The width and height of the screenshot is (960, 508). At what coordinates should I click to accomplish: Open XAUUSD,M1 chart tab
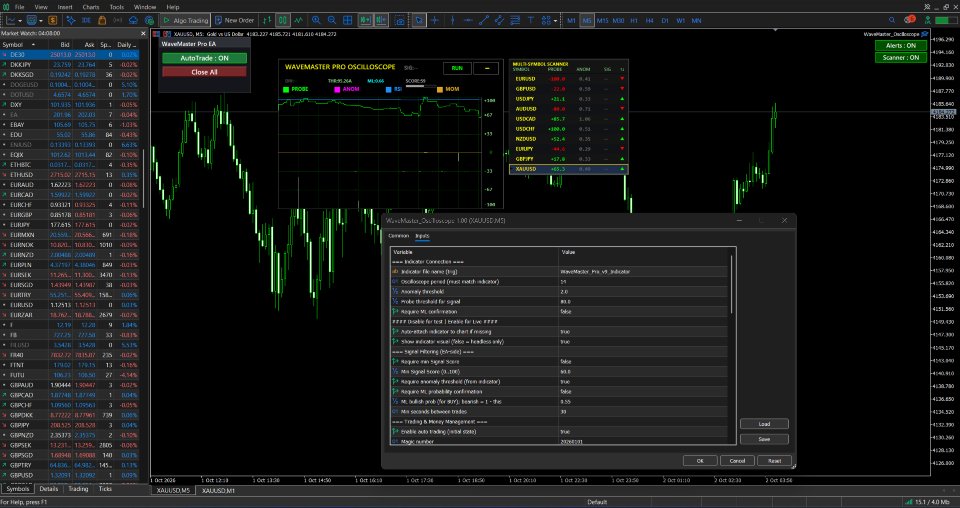coord(218,490)
